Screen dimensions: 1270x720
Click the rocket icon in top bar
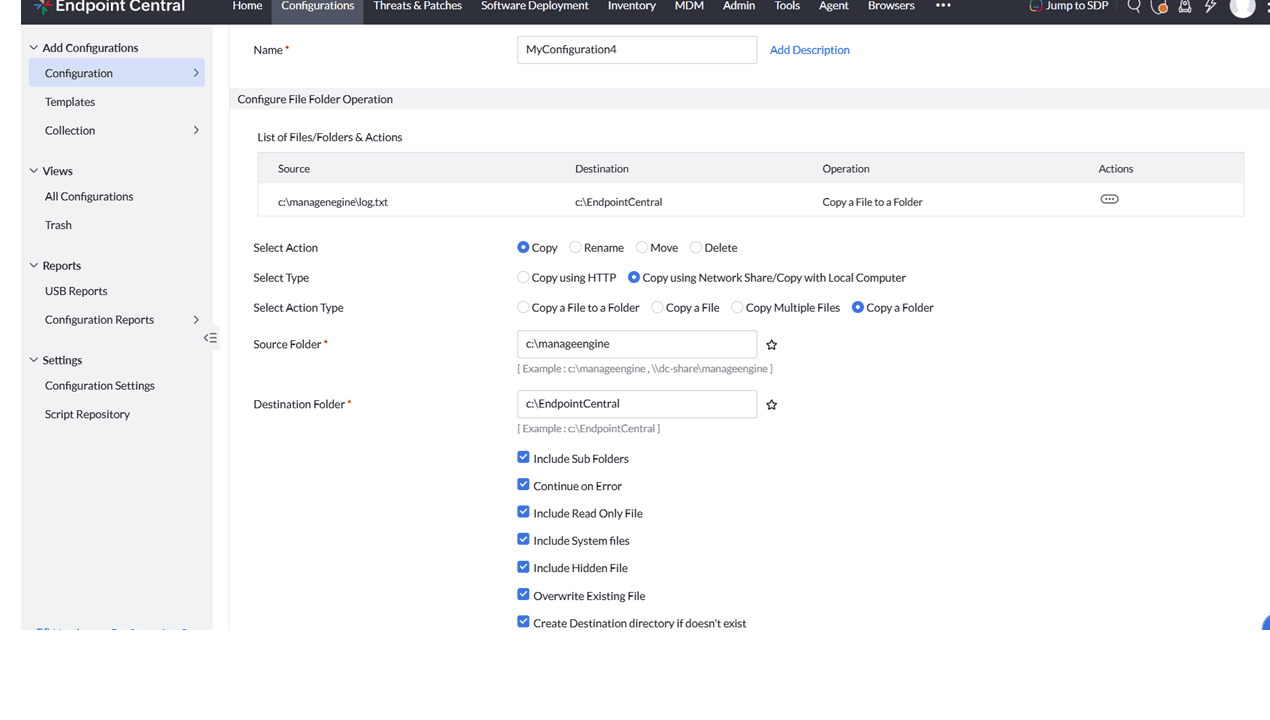[x=1185, y=6]
